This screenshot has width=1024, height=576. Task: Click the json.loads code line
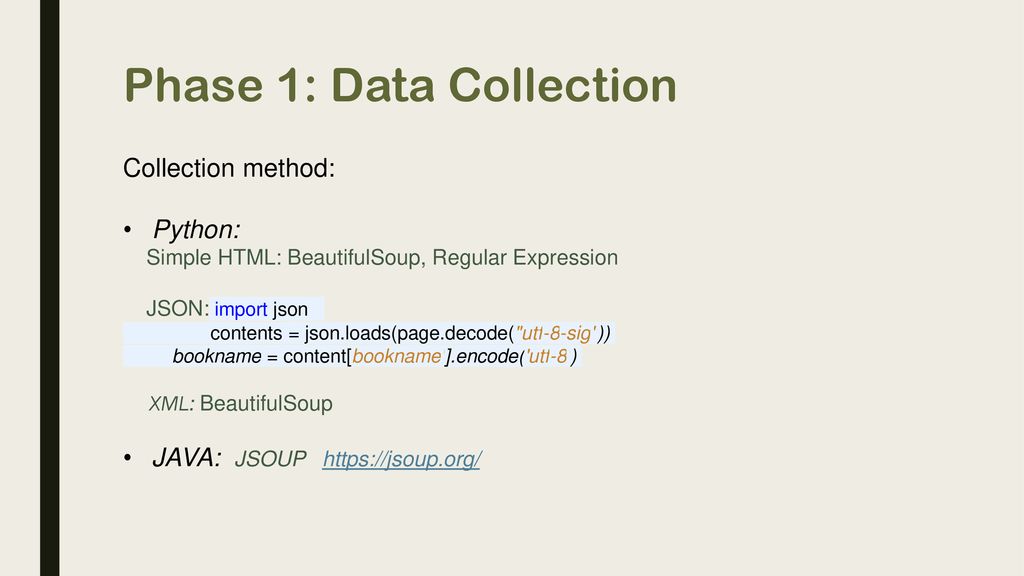(x=410, y=334)
